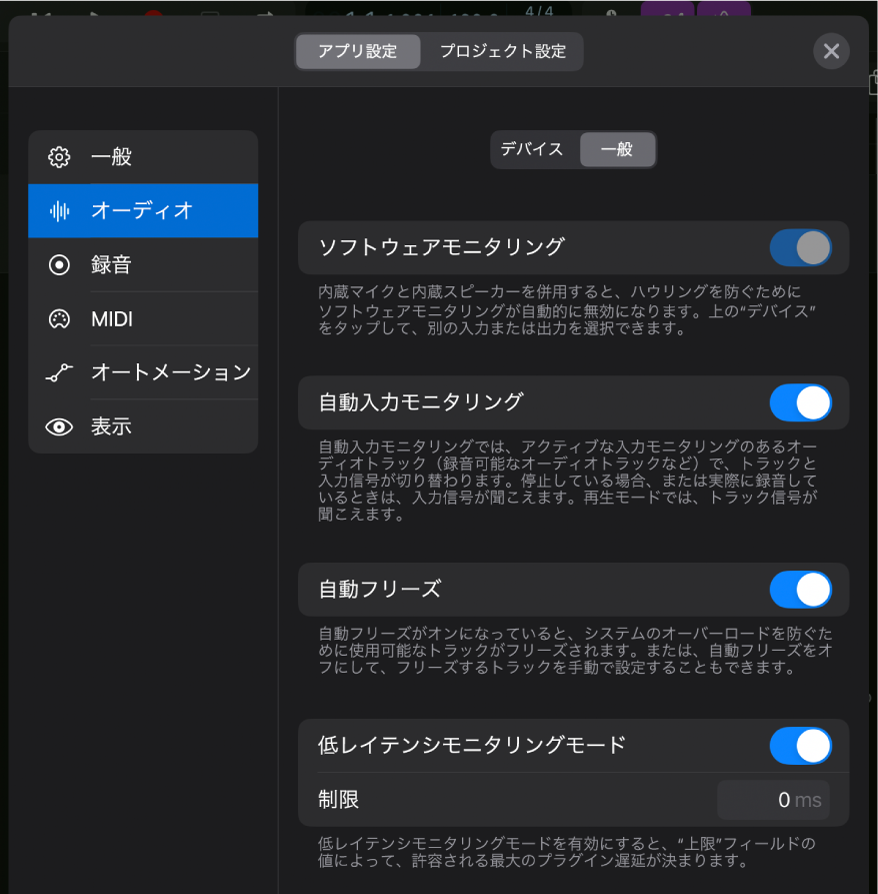878x894 pixels.
Task: Select the アプリ設定 tab
Action: 357,51
